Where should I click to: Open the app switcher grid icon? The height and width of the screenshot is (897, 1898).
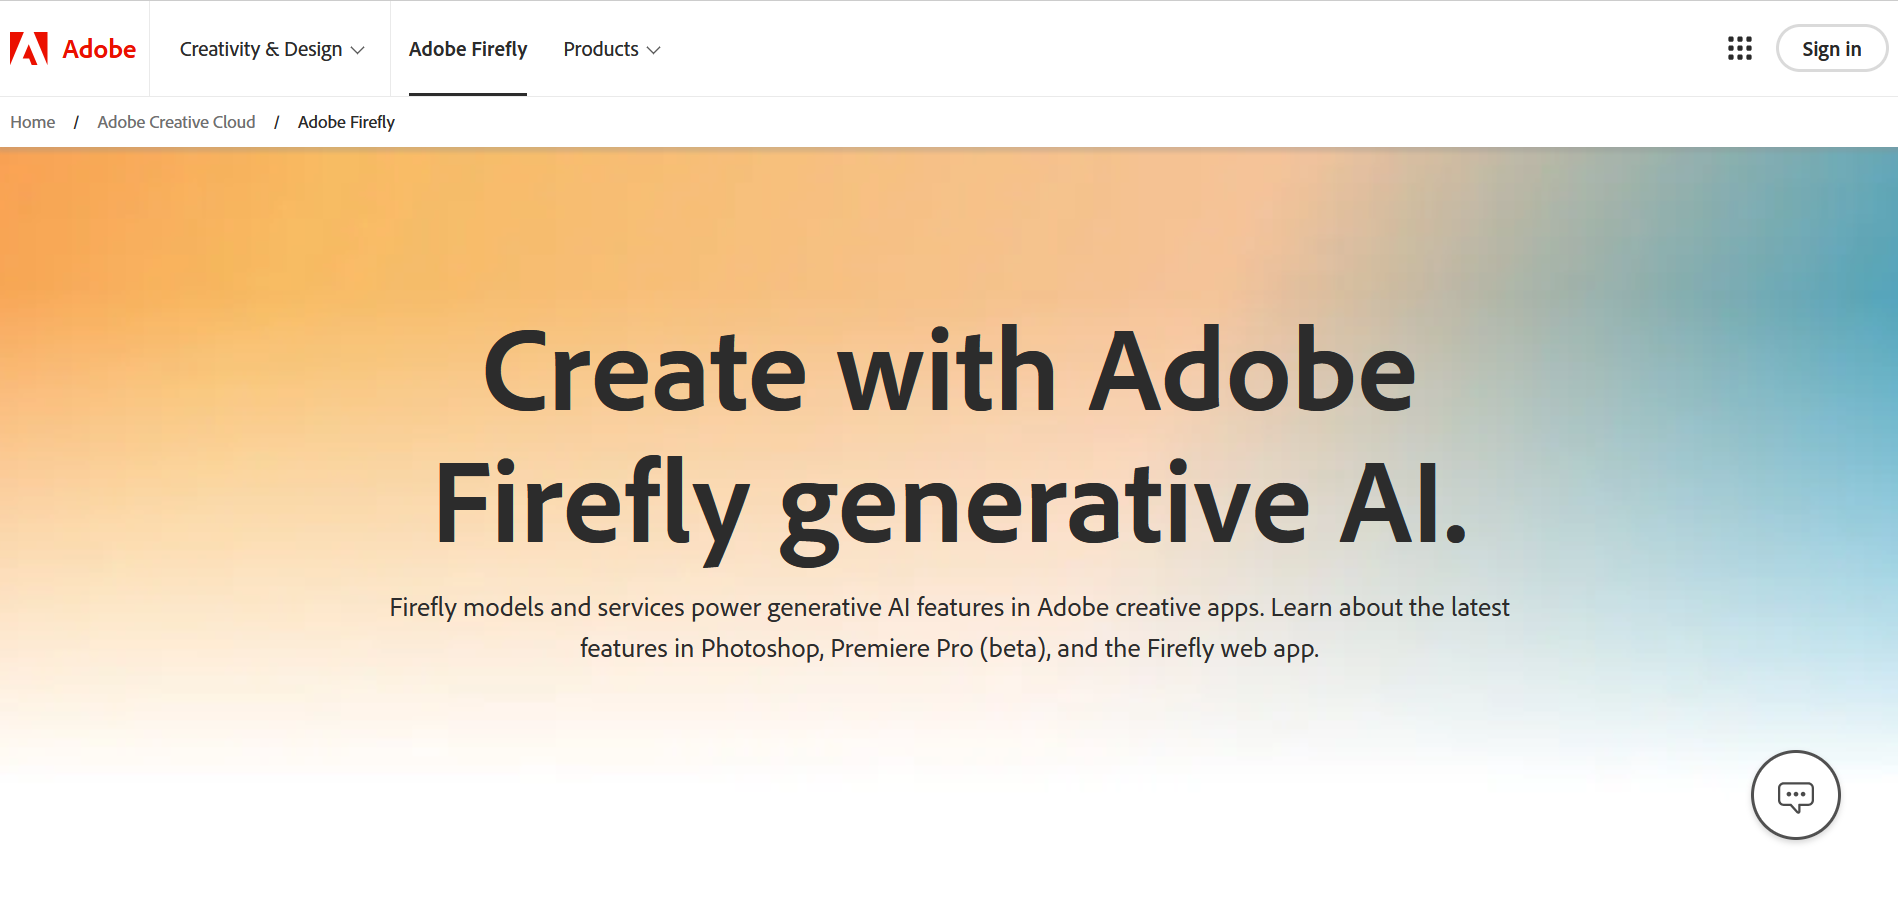[1739, 48]
